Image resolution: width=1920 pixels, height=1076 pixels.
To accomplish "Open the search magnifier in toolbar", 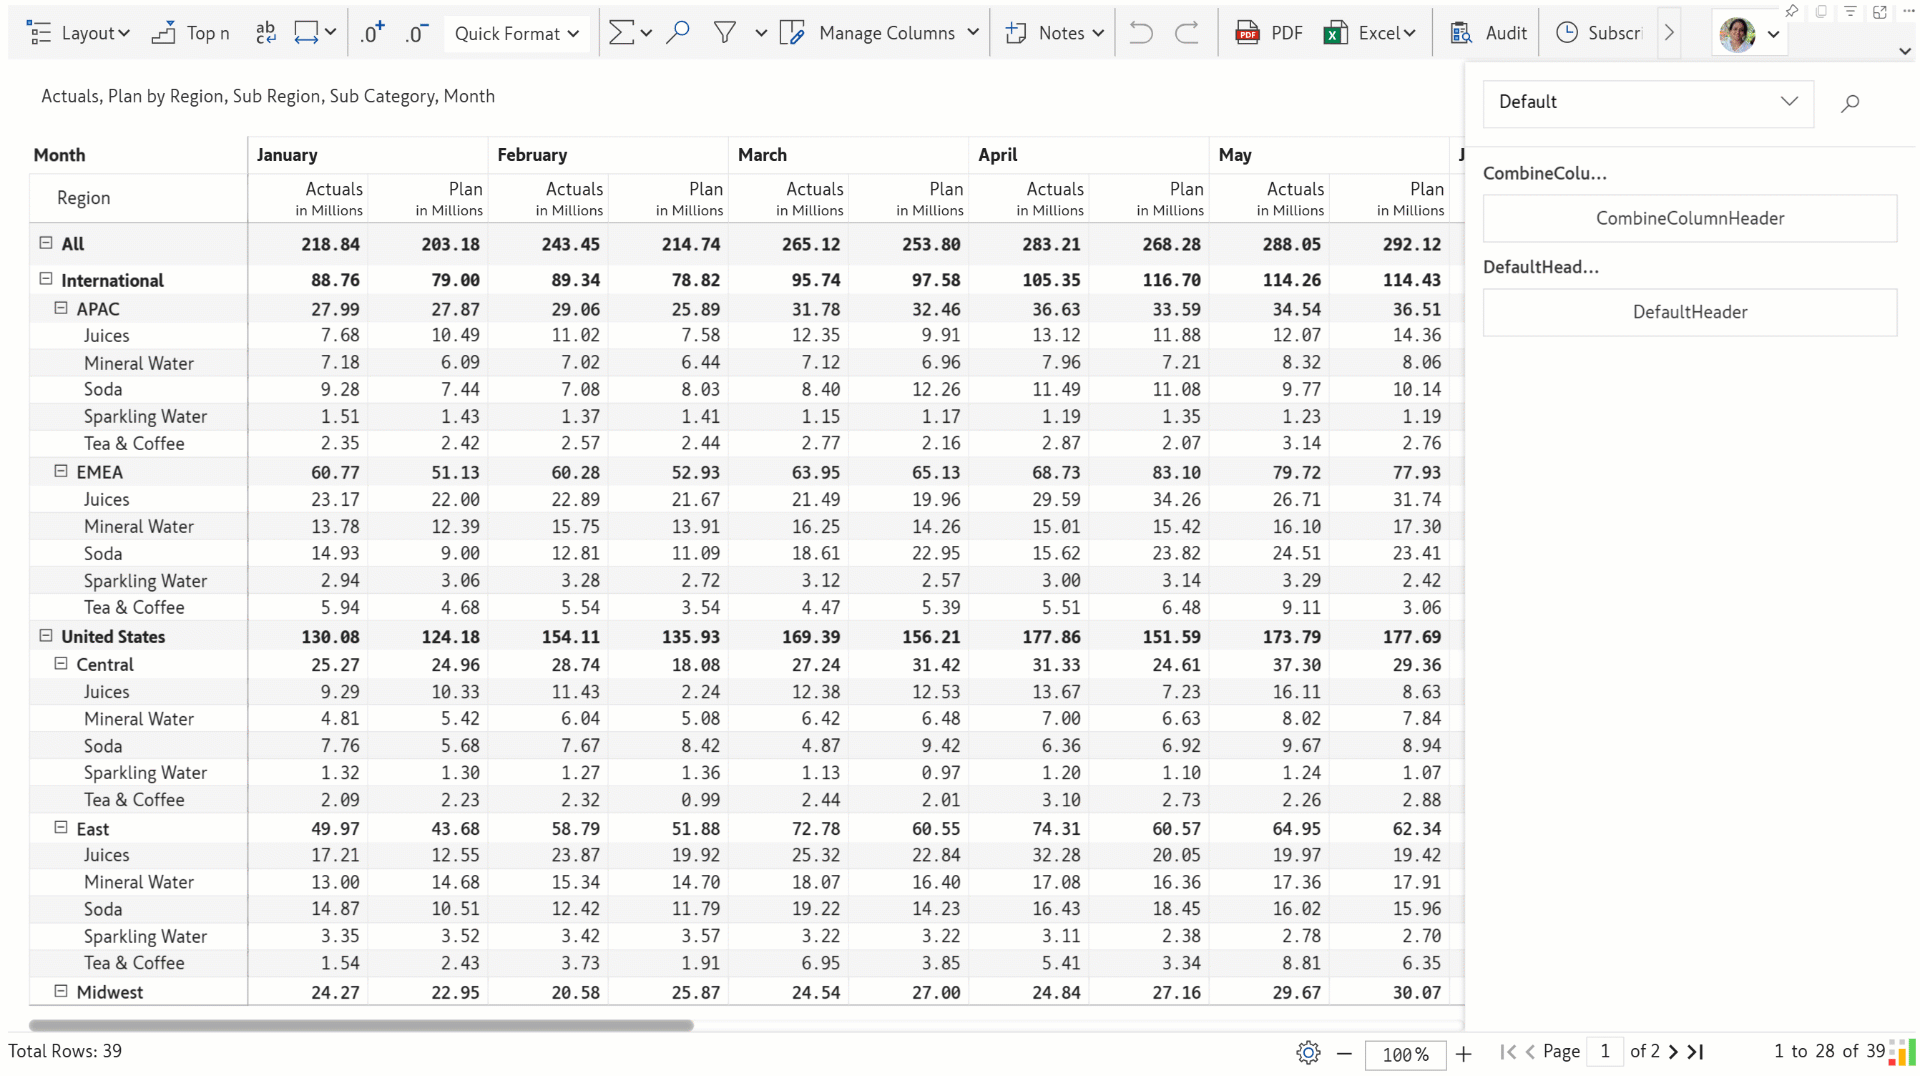I will pyautogui.click(x=678, y=33).
